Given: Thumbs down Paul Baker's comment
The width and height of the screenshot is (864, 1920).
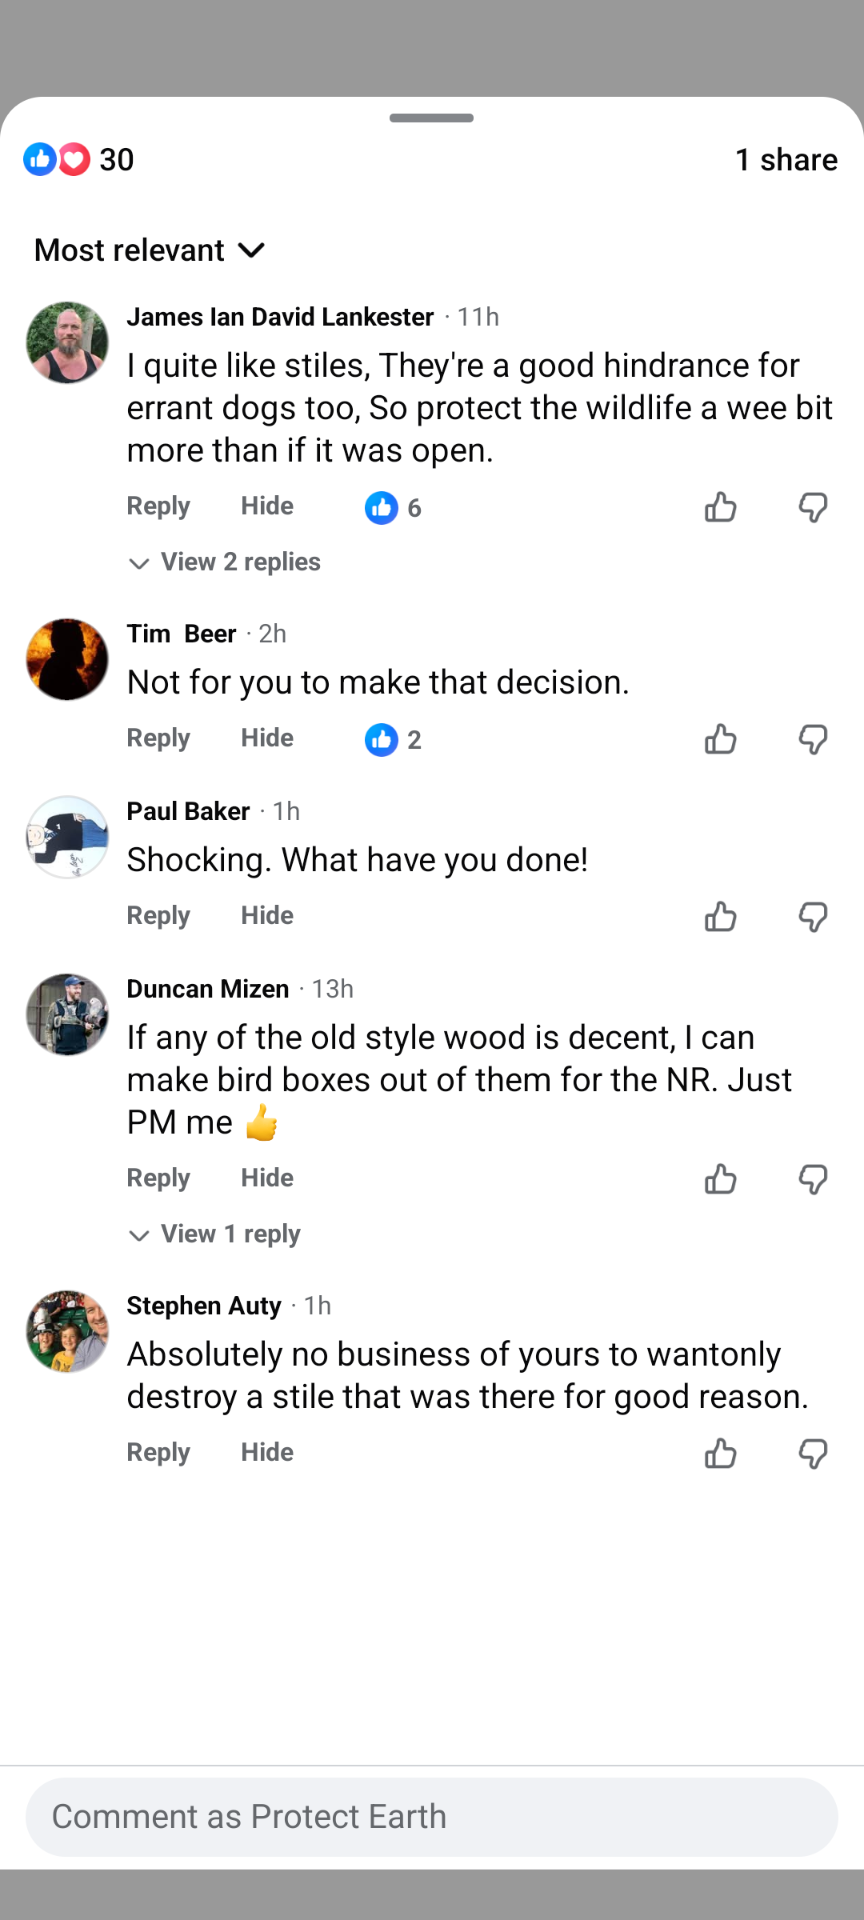Looking at the screenshot, I should point(813,917).
